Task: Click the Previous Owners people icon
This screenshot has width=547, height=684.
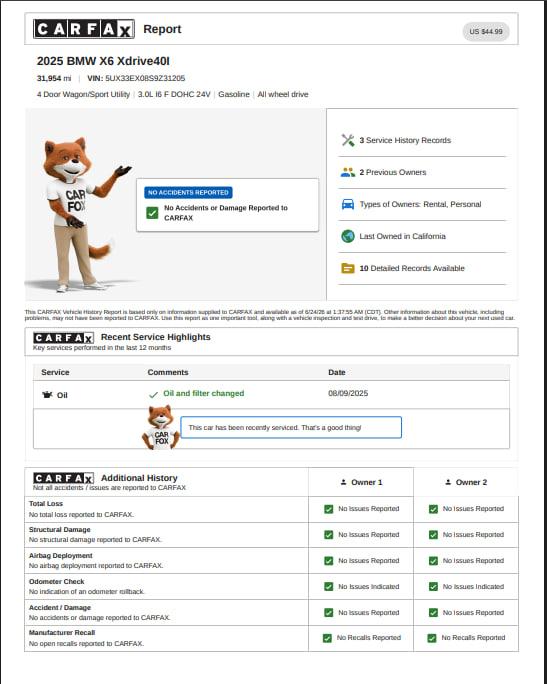Action: point(348,172)
